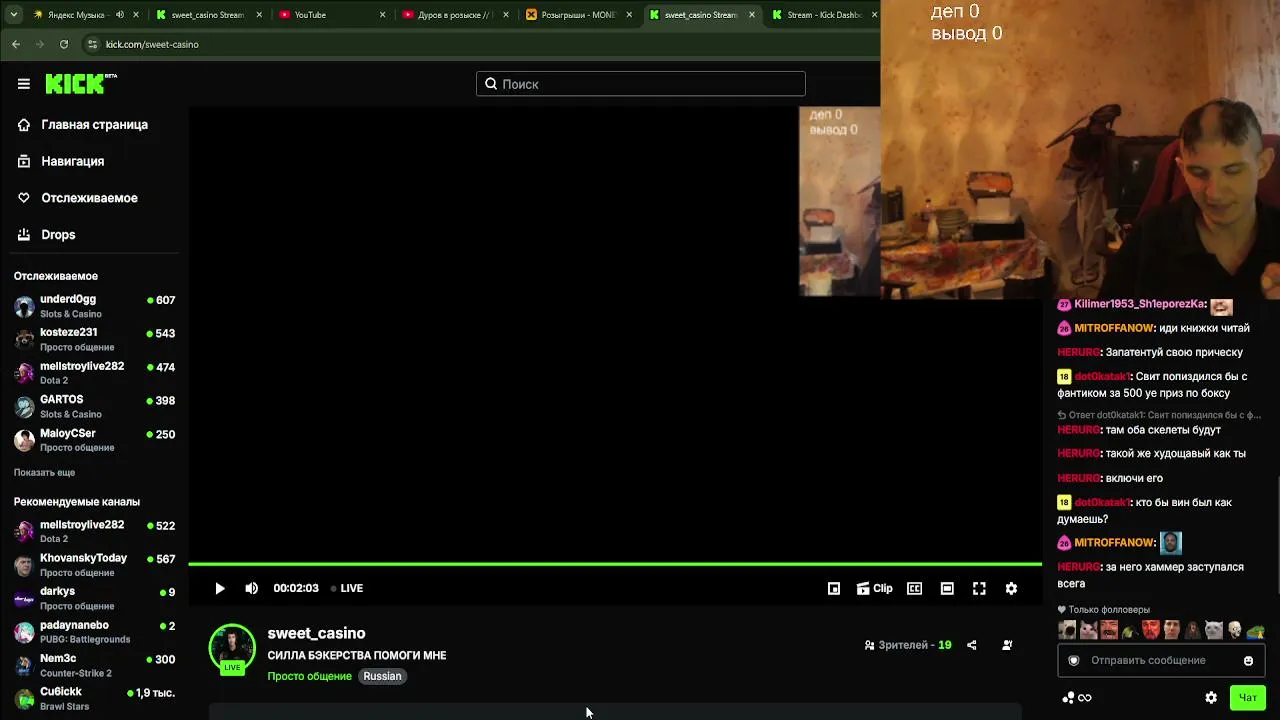Viewport: 1280px width, 720px height.
Task: Jump to LIVE in the player
Action: (x=347, y=588)
